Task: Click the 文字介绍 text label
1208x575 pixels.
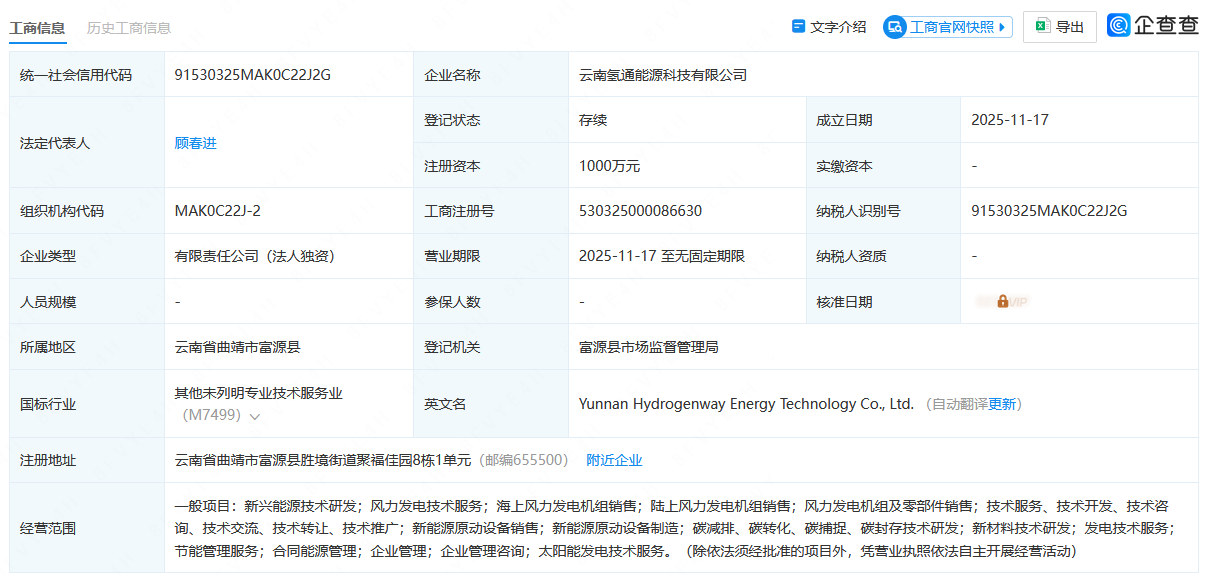Action: pyautogui.click(x=838, y=27)
